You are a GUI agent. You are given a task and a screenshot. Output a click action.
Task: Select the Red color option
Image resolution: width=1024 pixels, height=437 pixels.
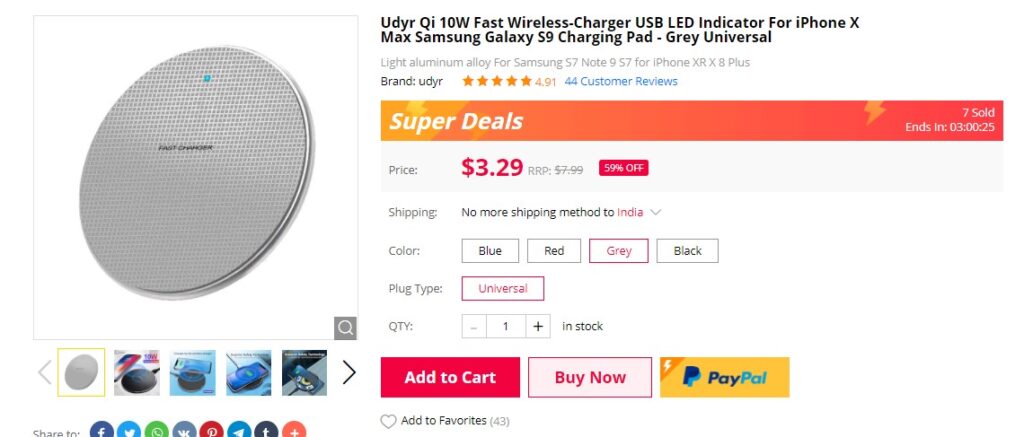(x=554, y=251)
